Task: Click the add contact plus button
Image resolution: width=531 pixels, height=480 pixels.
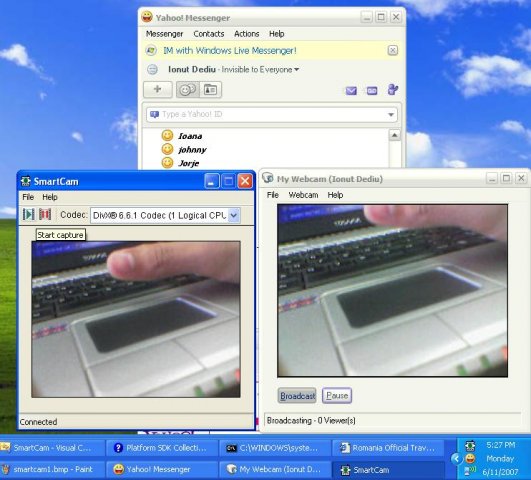Action: pos(157,89)
